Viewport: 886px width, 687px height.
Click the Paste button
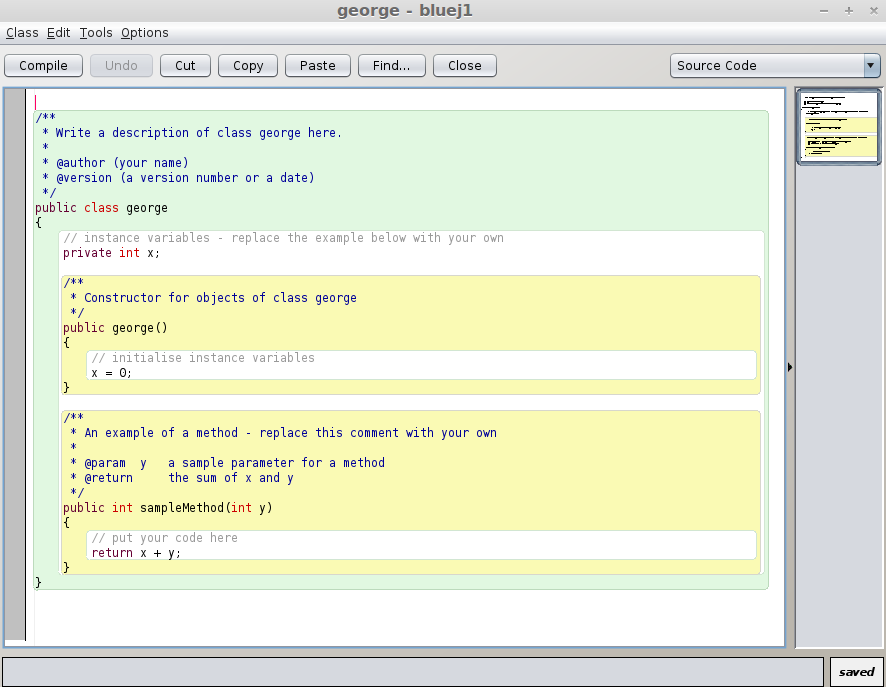coord(318,66)
